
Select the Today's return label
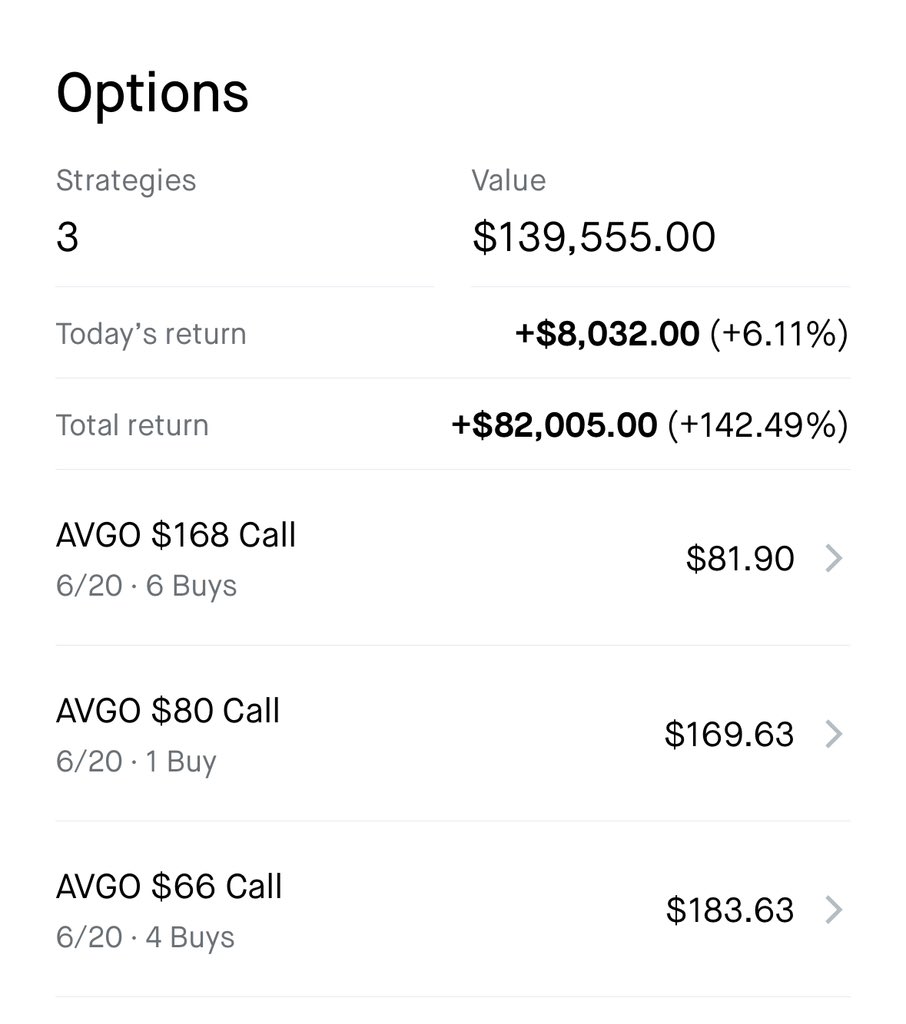click(151, 334)
